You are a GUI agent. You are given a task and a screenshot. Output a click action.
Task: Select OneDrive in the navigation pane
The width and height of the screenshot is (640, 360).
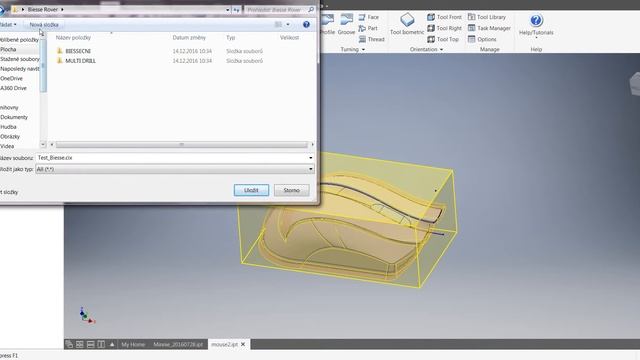click(11, 78)
